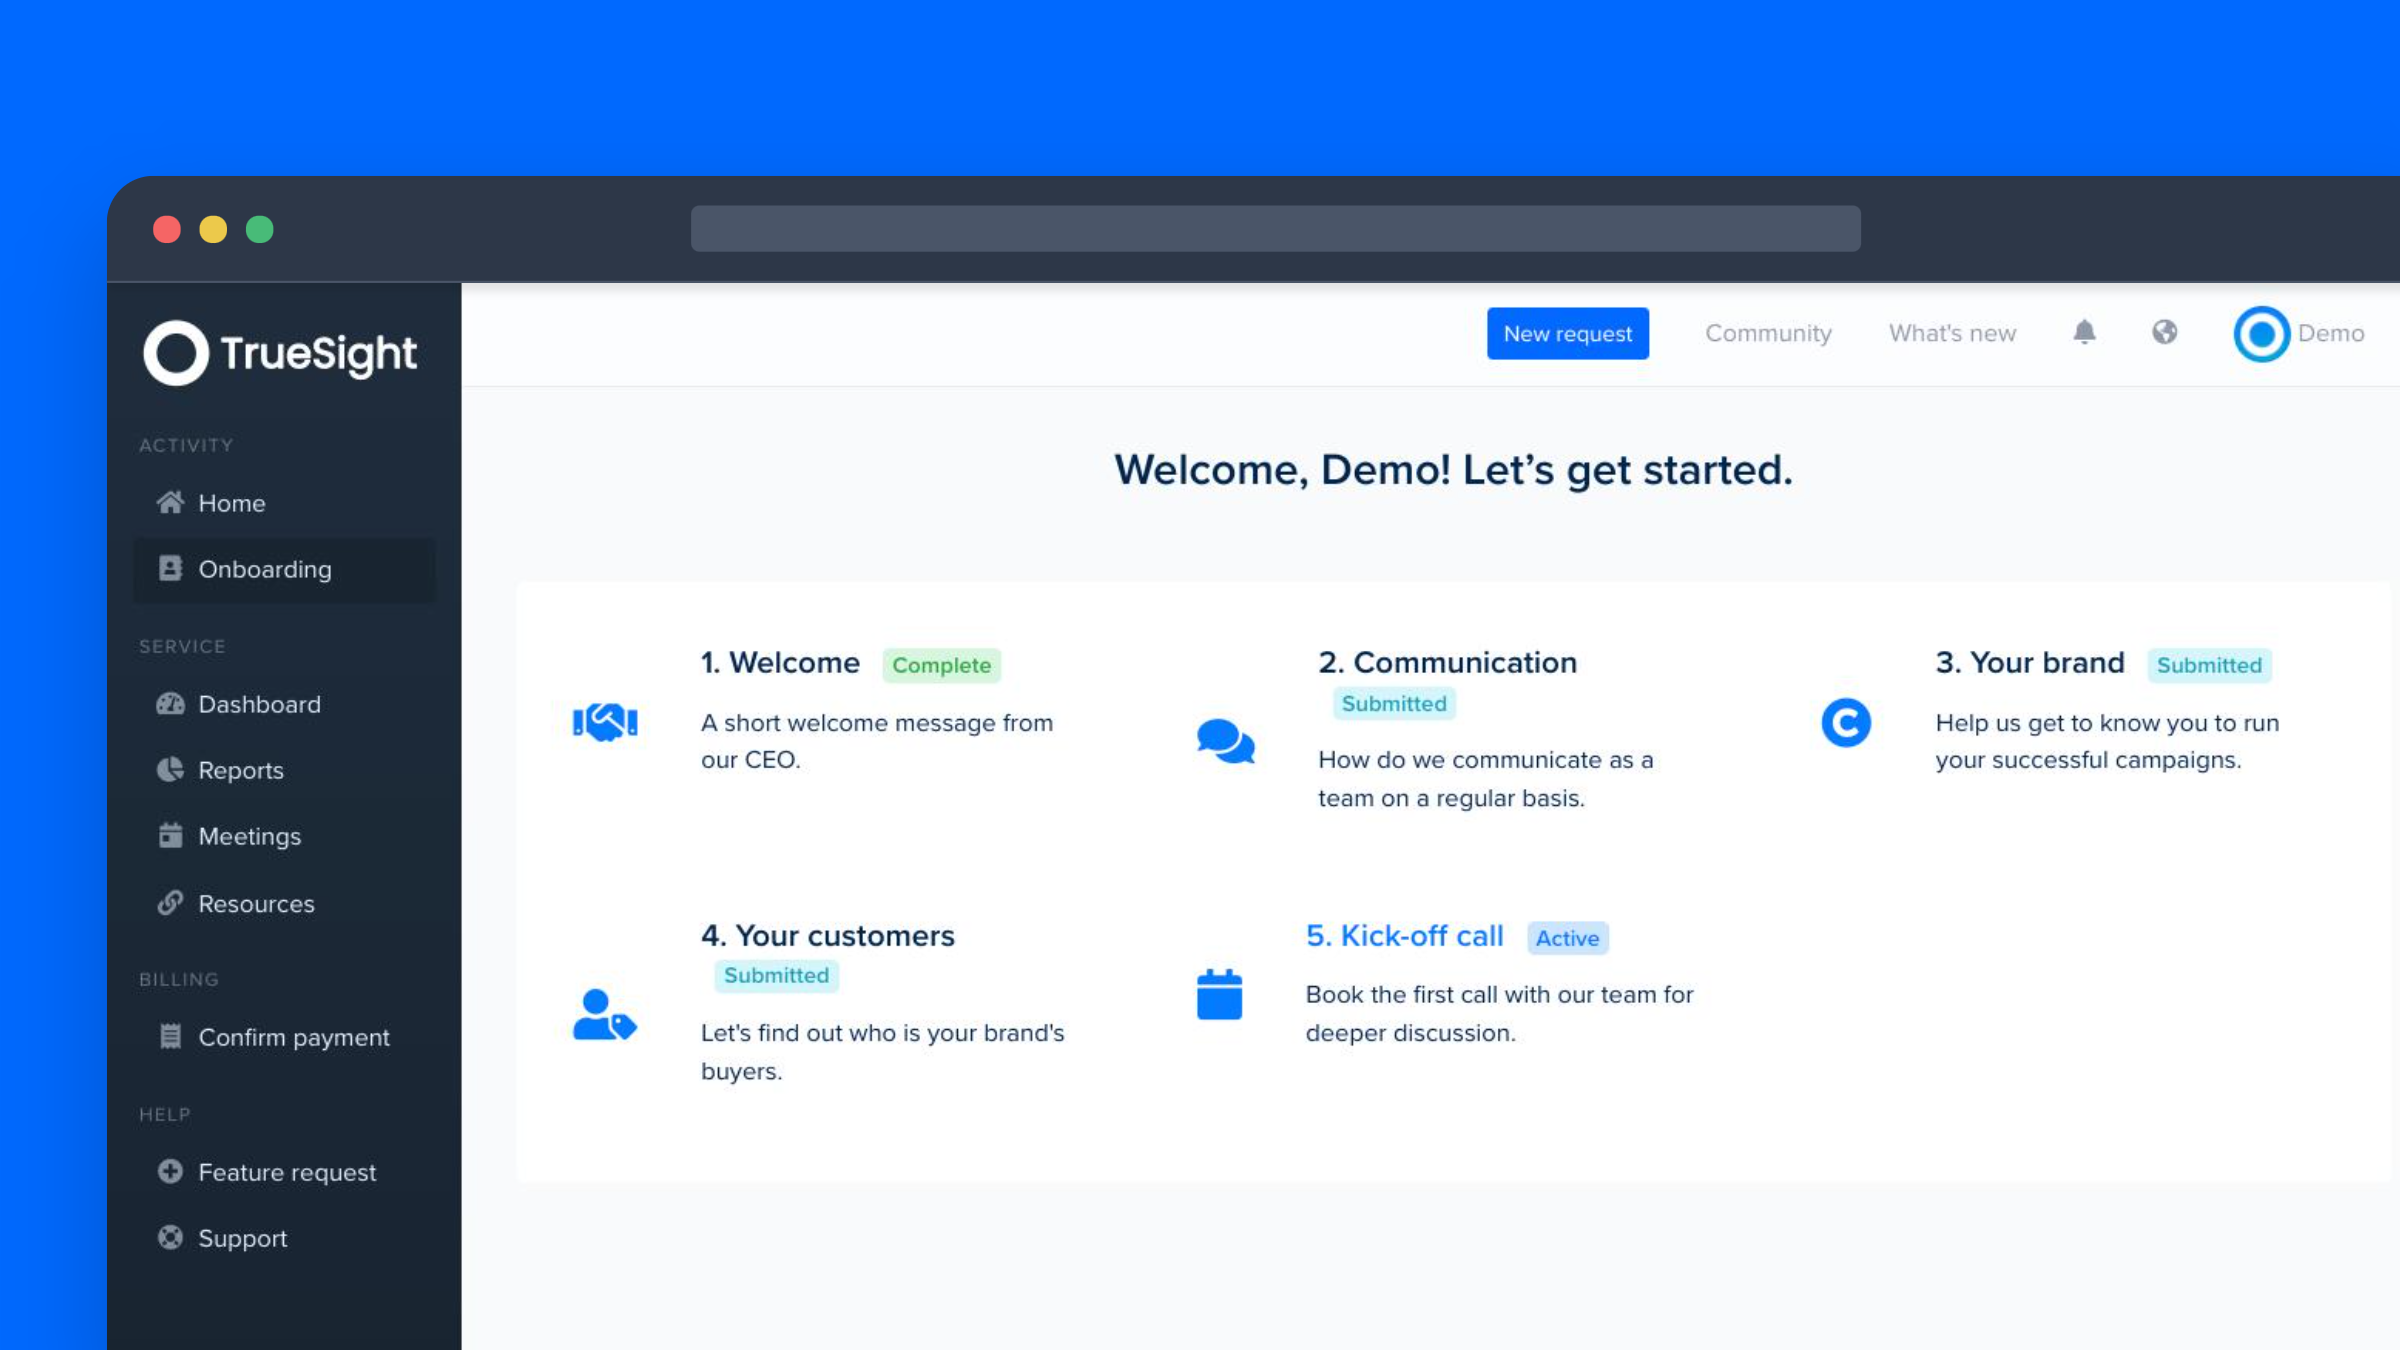This screenshot has height=1350, width=2400.
Task: Open notifications with the bell icon
Action: (x=2084, y=332)
